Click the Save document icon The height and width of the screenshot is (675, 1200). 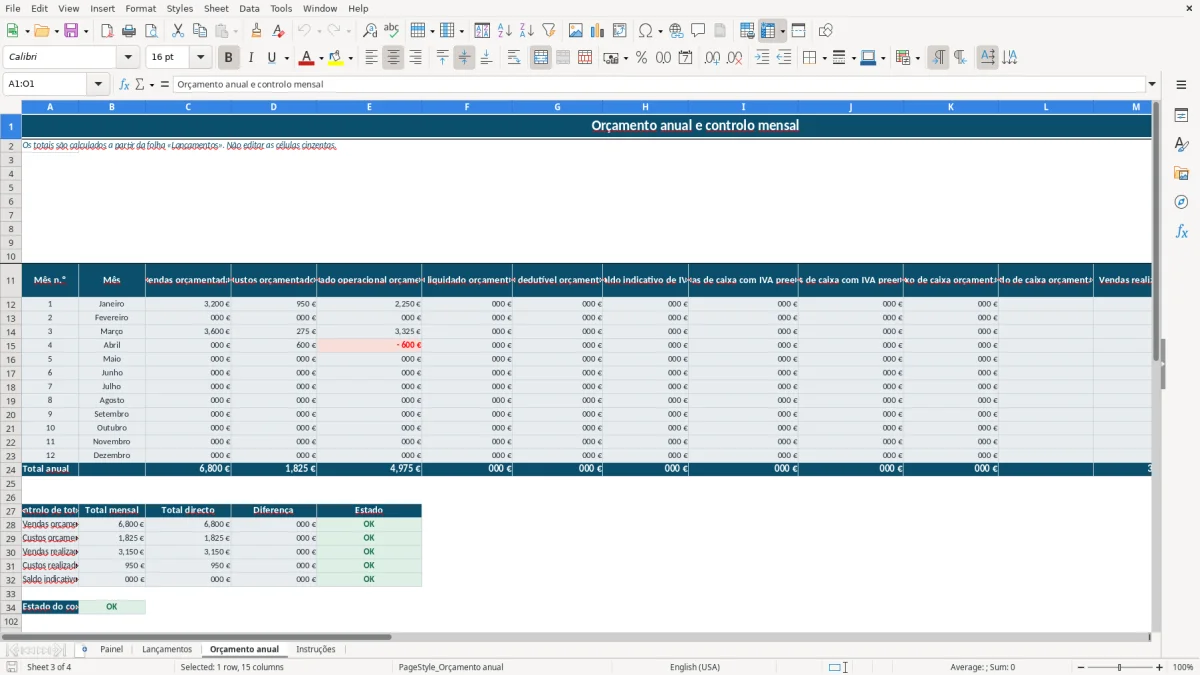coord(71,31)
